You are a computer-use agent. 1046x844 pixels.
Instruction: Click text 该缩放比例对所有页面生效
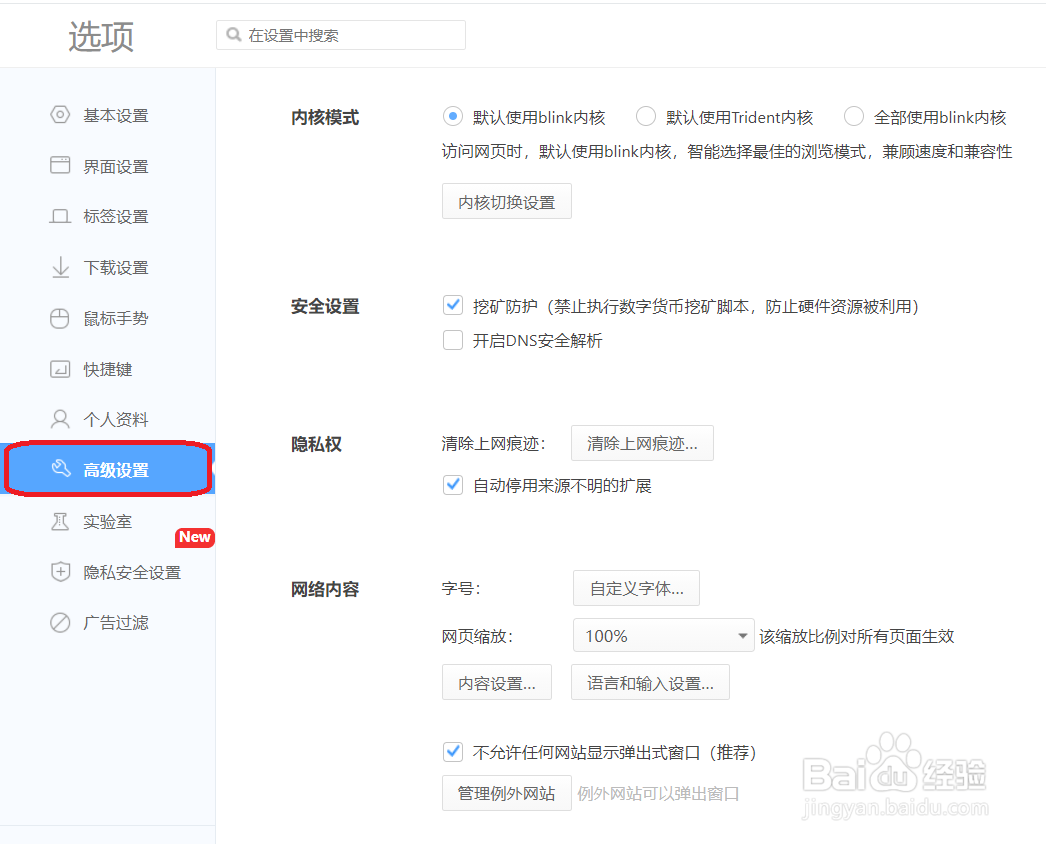857,636
